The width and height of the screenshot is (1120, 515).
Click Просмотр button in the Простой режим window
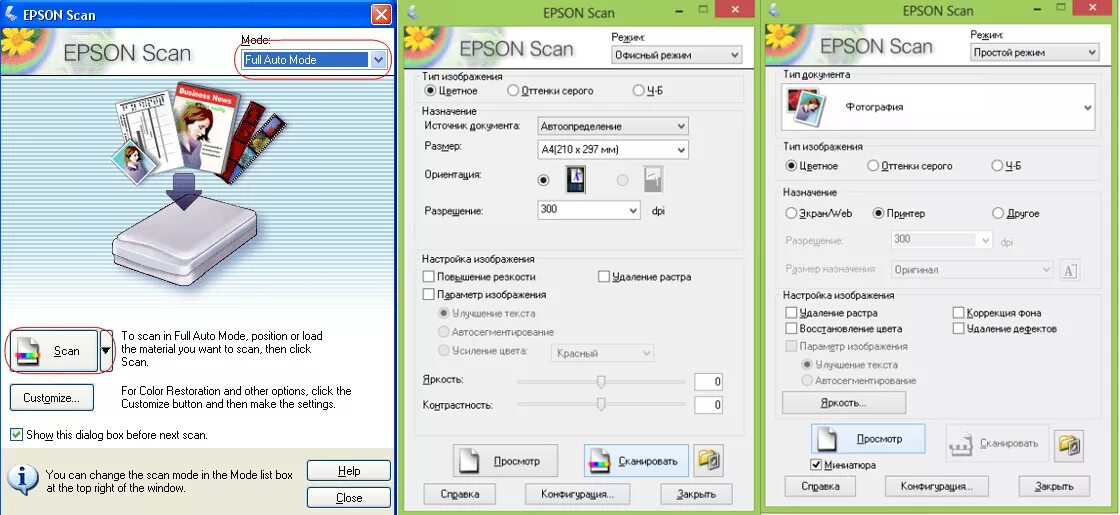[x=868, y=439]
